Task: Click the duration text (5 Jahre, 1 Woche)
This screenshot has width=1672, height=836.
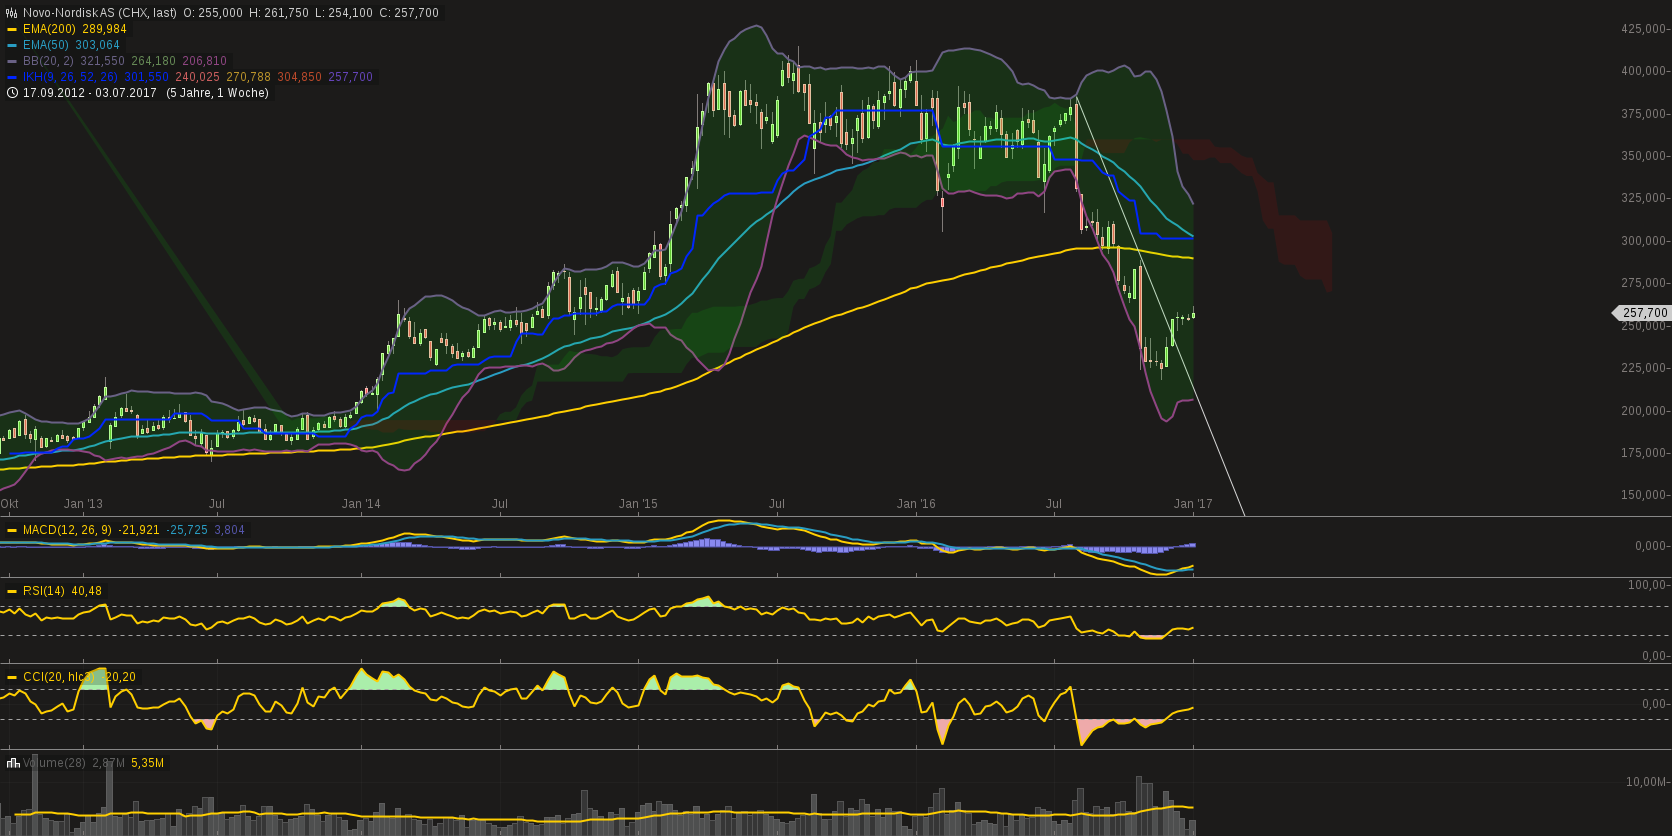Action: click(217, 93)
